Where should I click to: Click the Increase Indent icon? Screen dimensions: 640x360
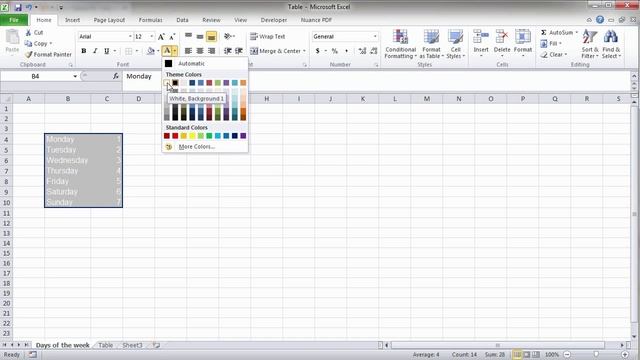pyautogui.click(x=239, y=51)
